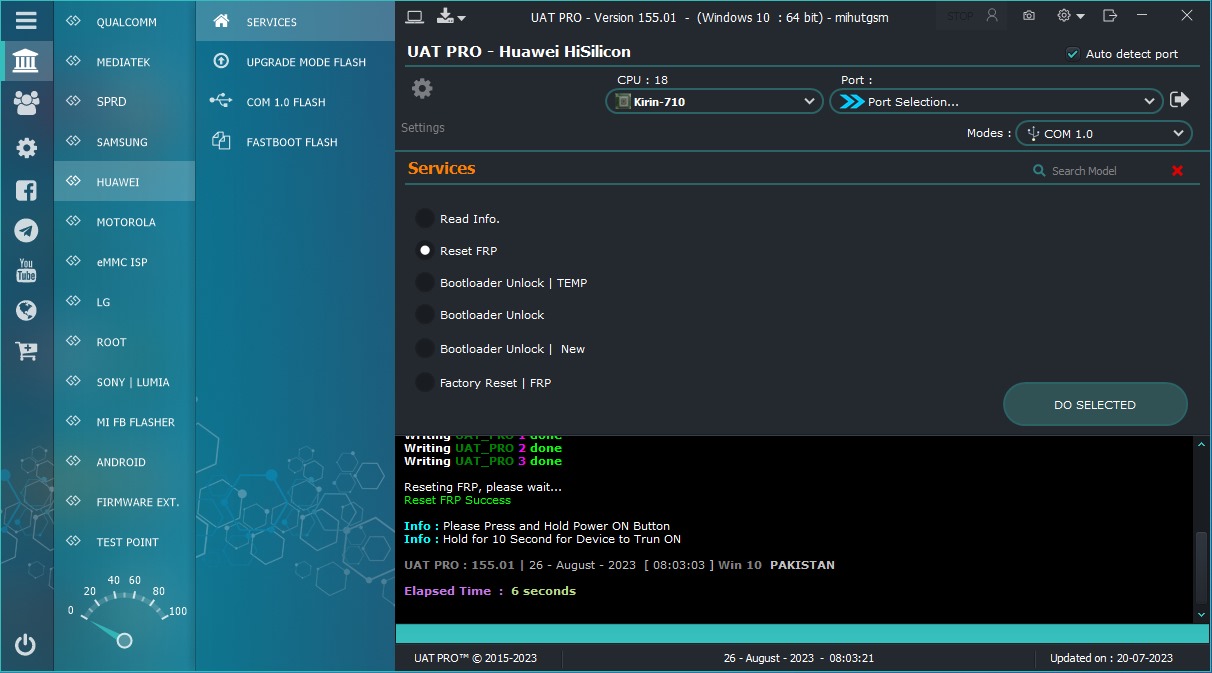This screenshot has width=1212, height=673.
Task: Open the hamburger menu icon
Action: (26, 20)
